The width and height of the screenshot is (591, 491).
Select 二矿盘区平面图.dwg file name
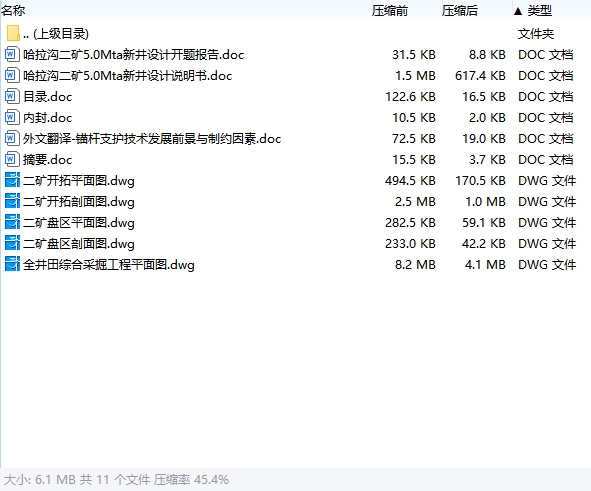(79, 223)
